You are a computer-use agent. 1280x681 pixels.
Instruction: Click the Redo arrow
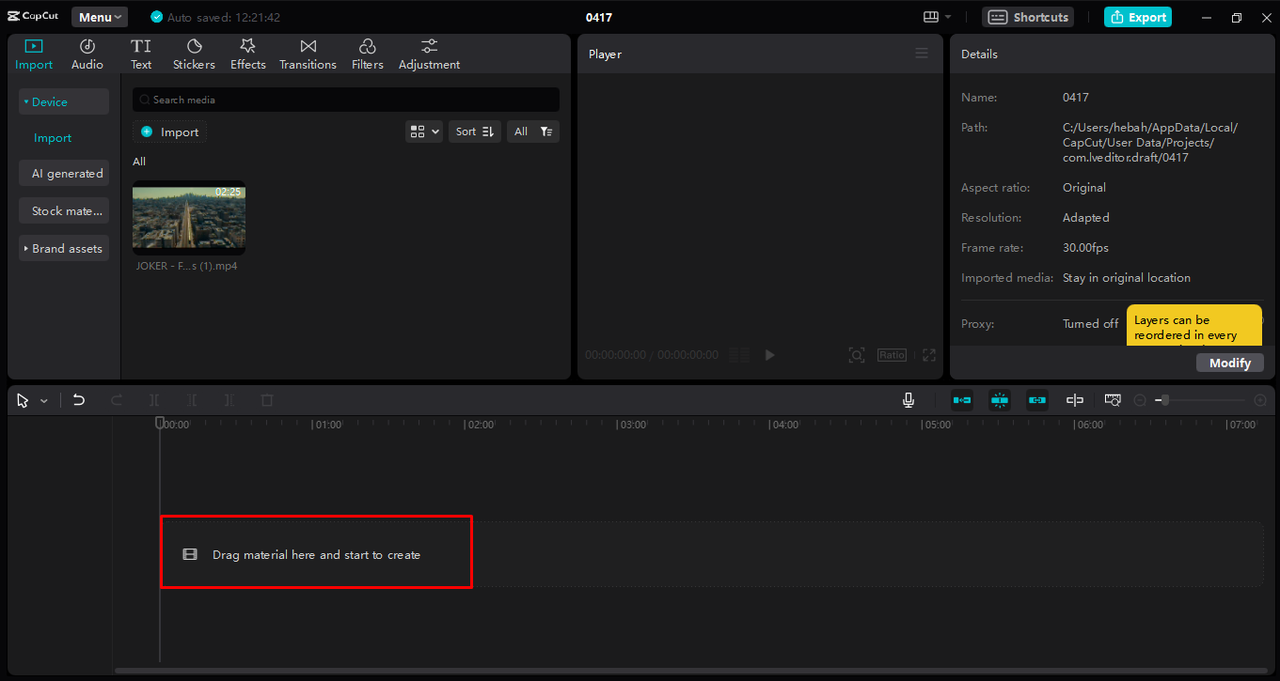click(116, 400)
